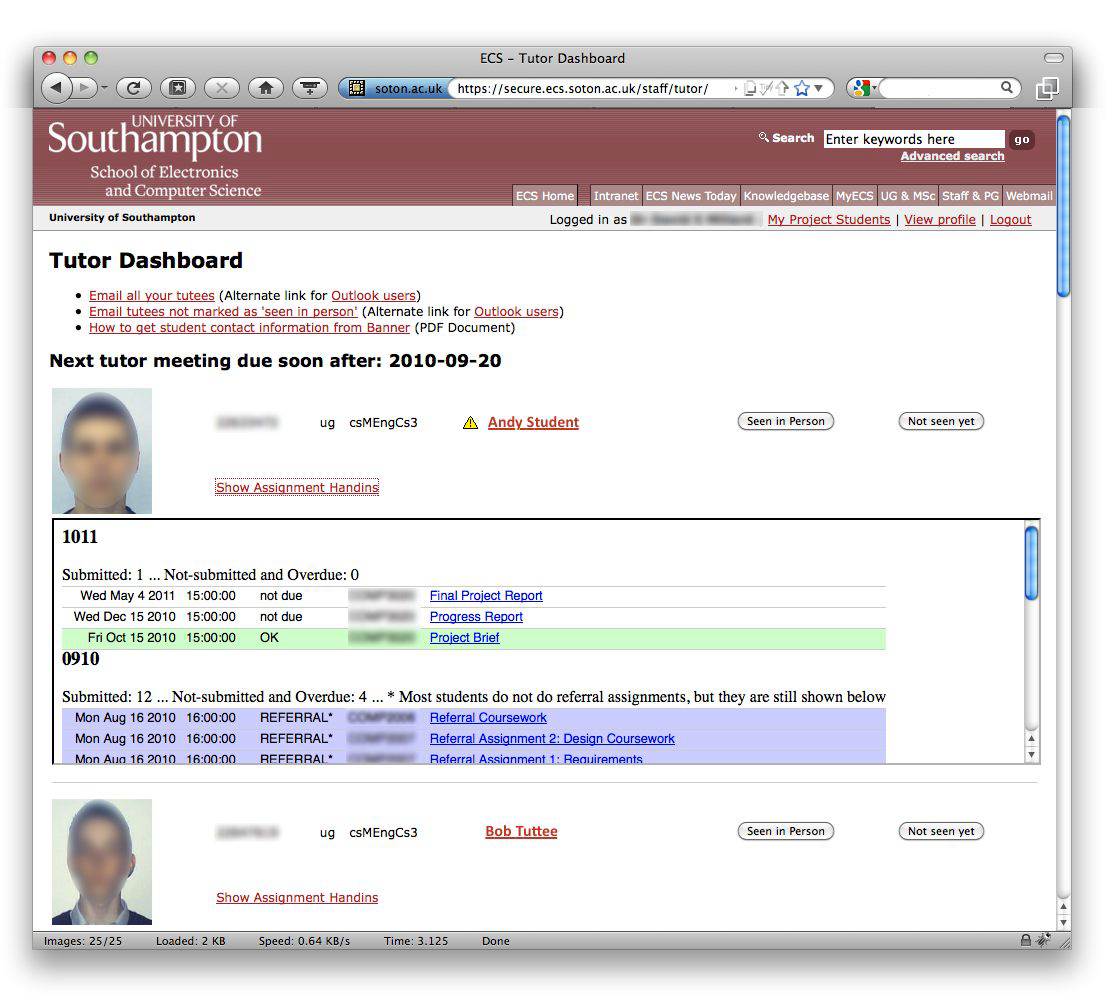The width and height of the screenshot is (1118, 1006).
Task: Open the Andy Student link
Action: (x=533, y=422)
